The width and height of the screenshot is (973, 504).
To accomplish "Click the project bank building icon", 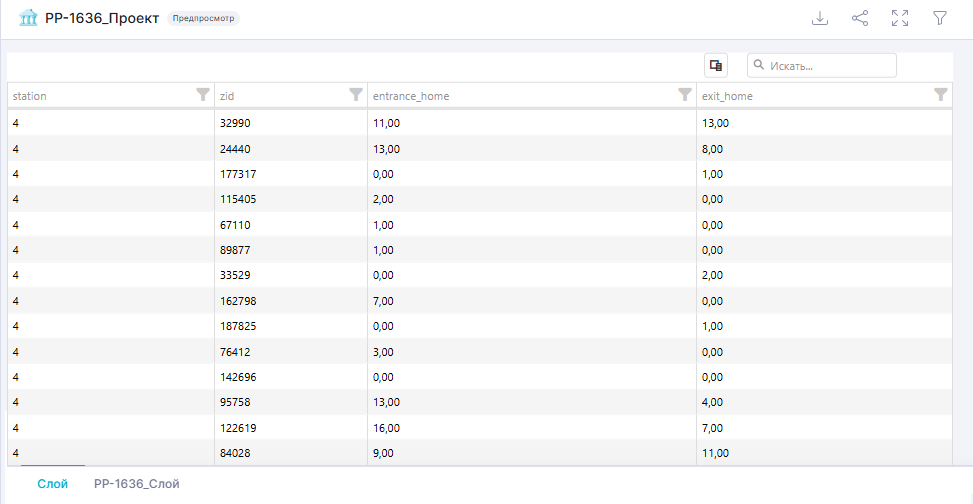I will (28, 18).
